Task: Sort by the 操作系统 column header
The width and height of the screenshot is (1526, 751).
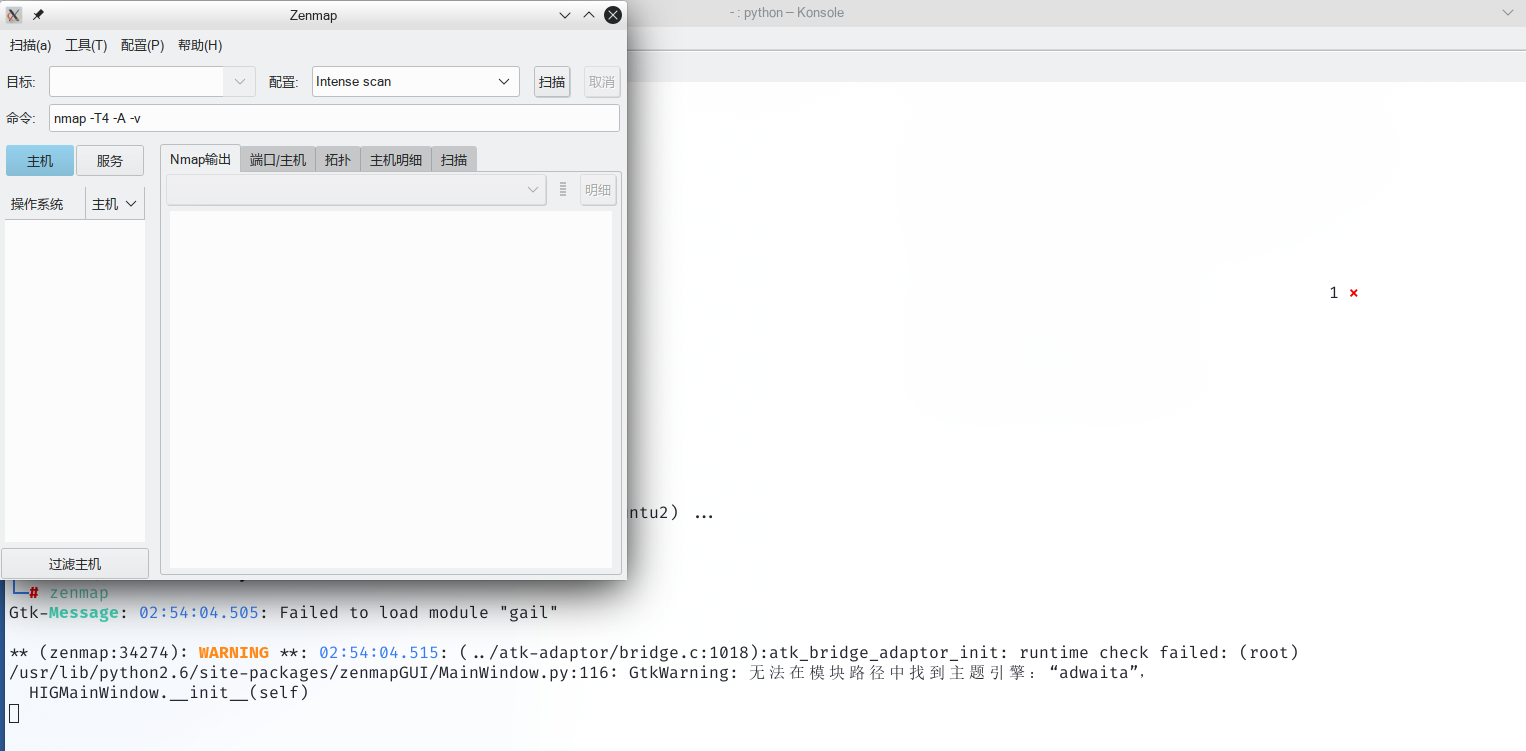Action: coord(45,204)
